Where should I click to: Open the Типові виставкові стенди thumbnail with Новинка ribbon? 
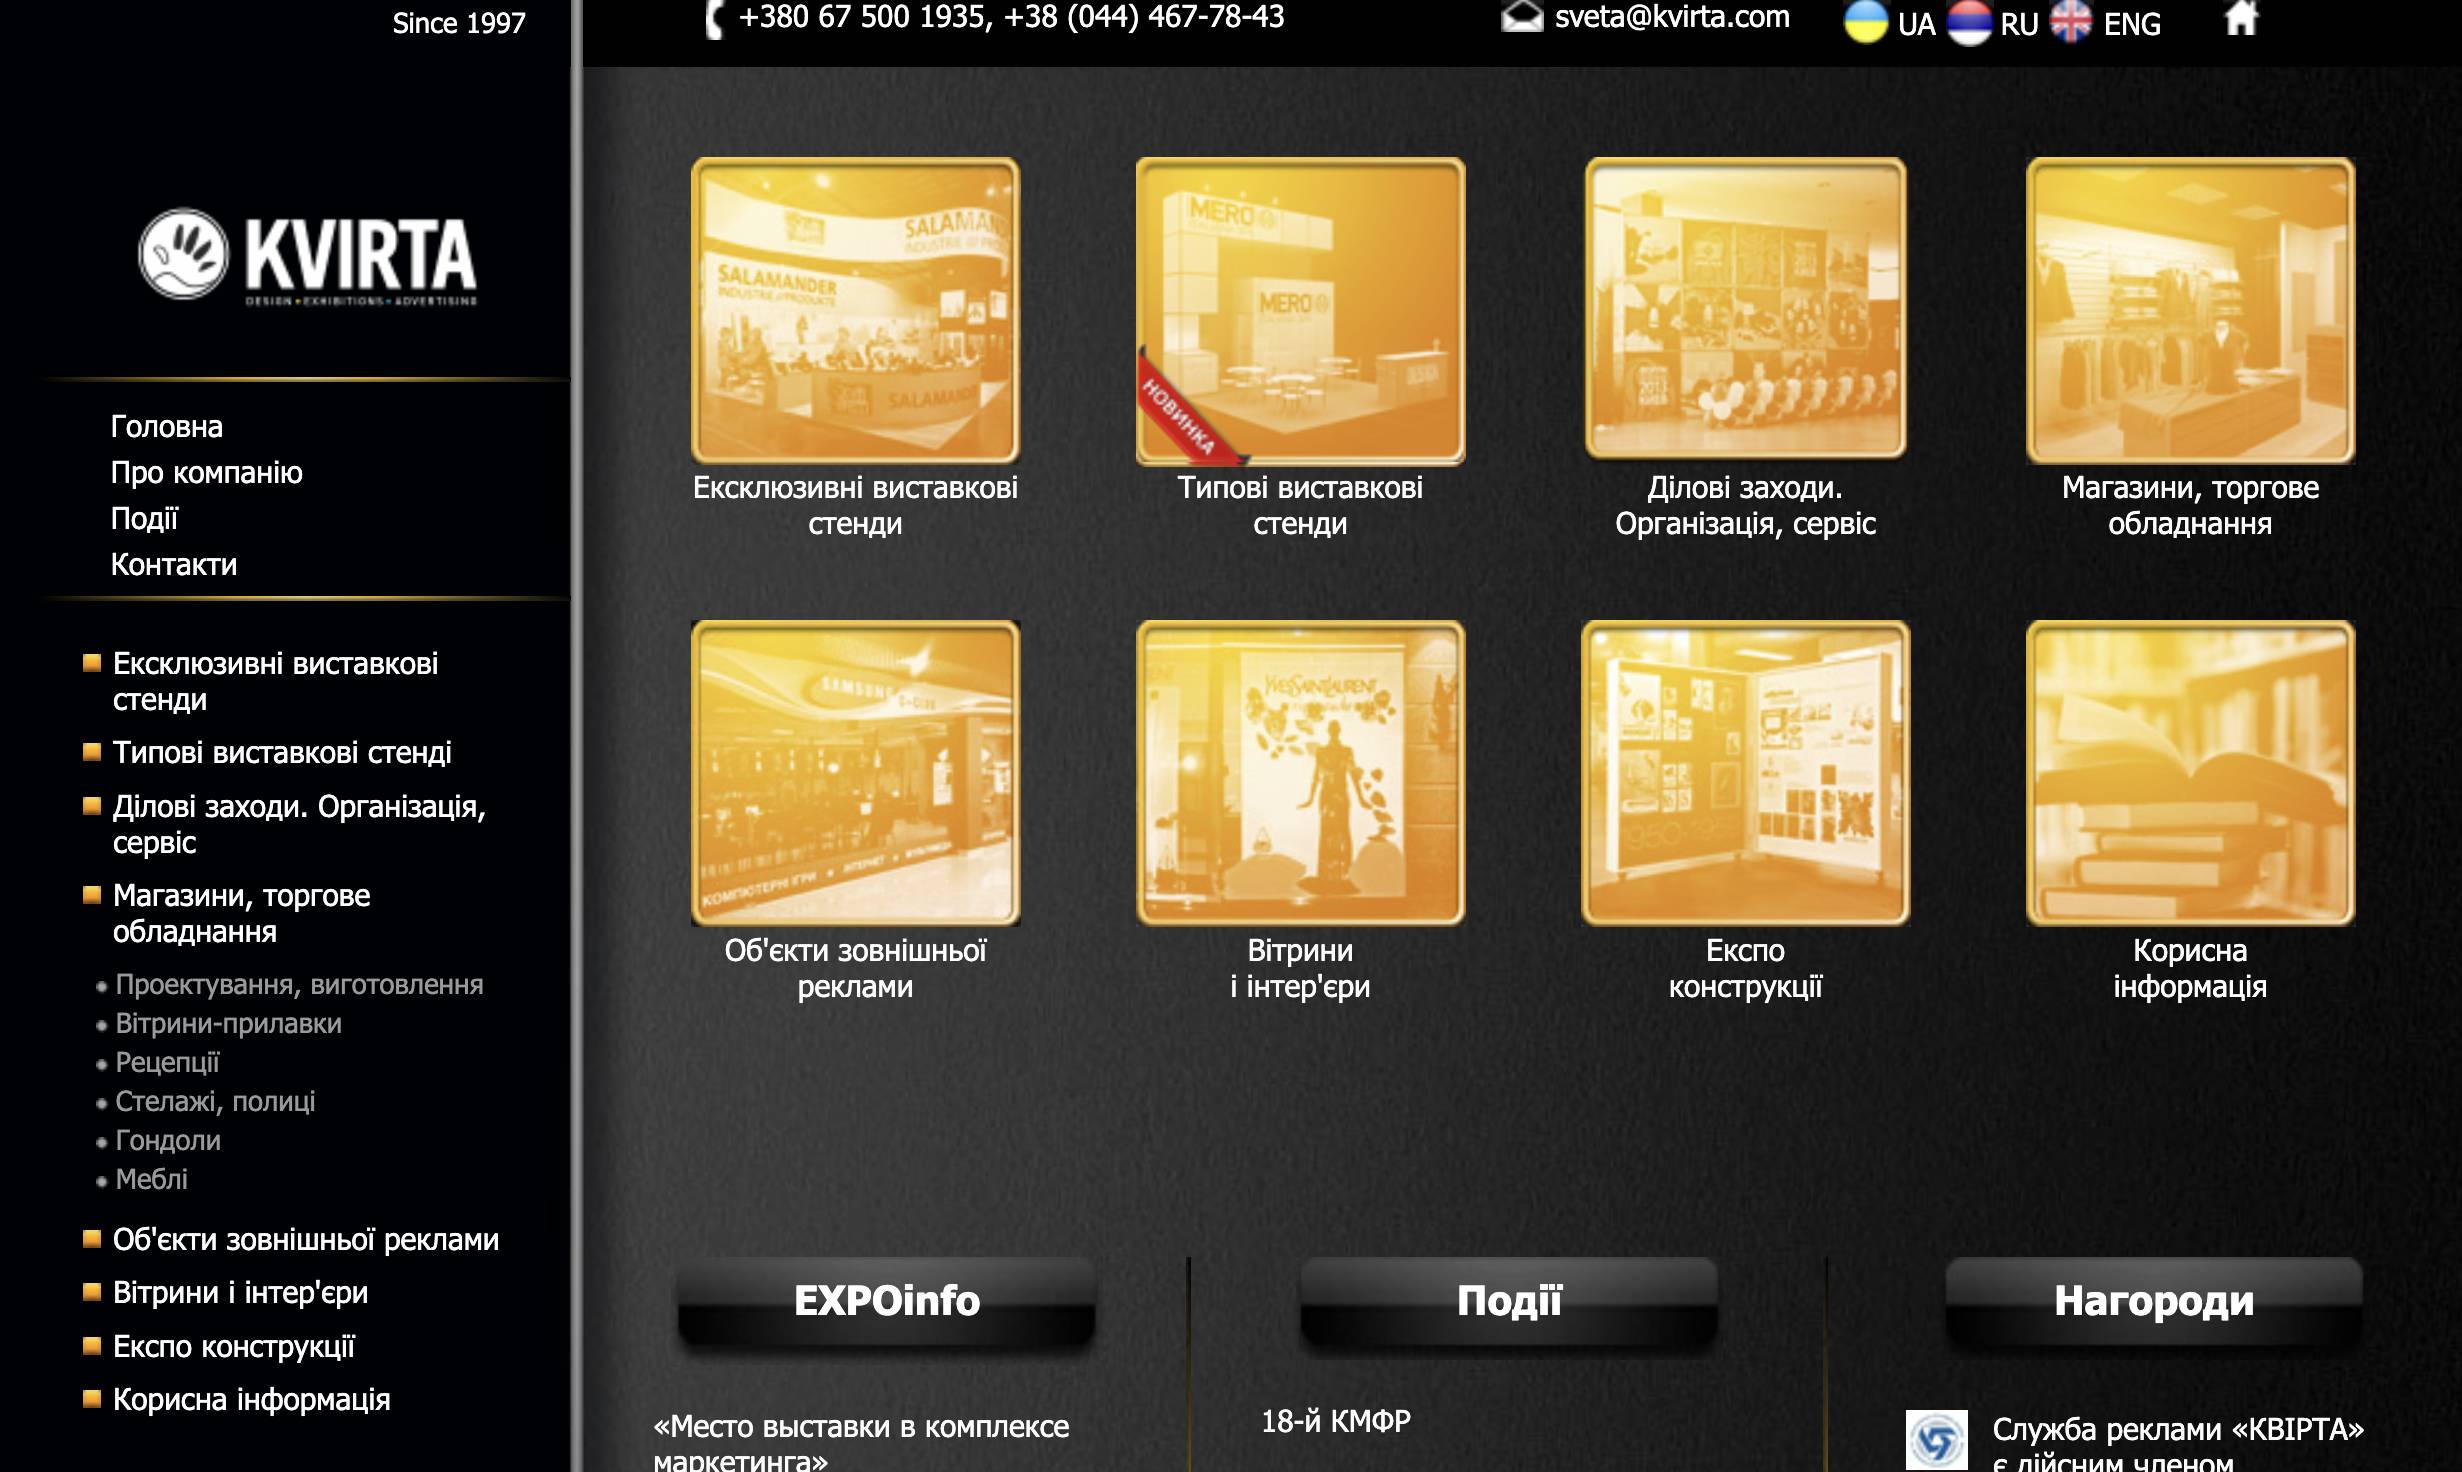[1300, 310]
